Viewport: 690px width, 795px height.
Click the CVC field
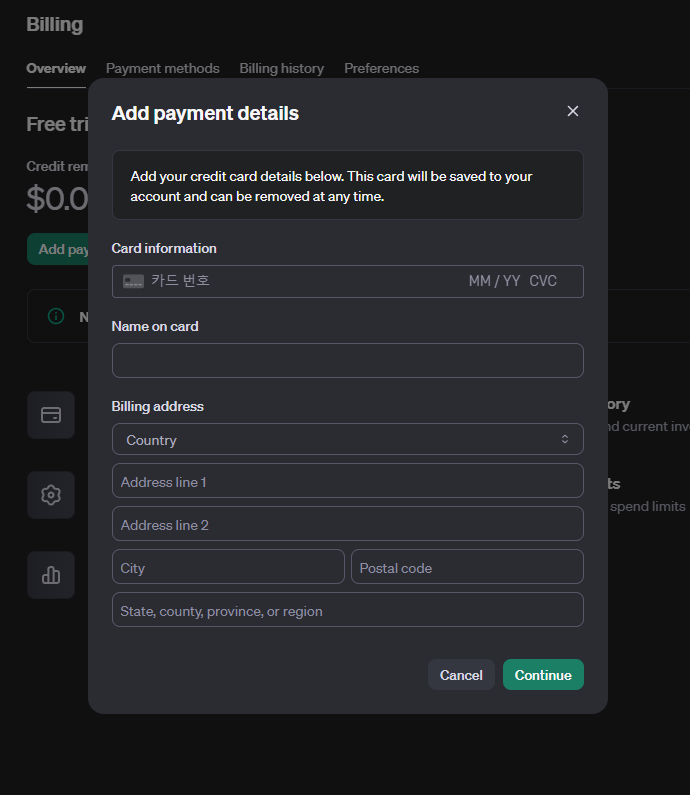tap(543, 282)
